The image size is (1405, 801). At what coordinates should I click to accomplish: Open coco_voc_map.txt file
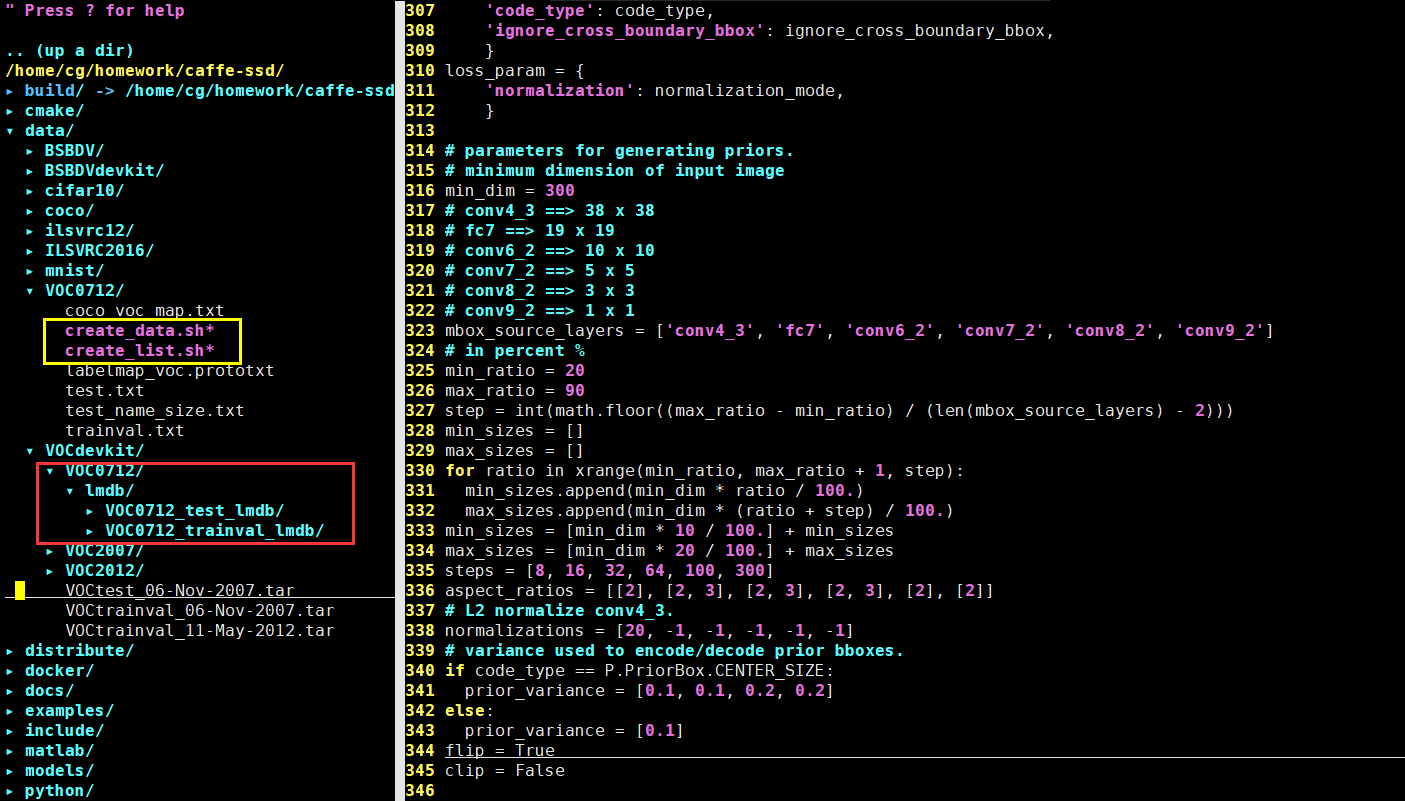click(x=145, y=311)
